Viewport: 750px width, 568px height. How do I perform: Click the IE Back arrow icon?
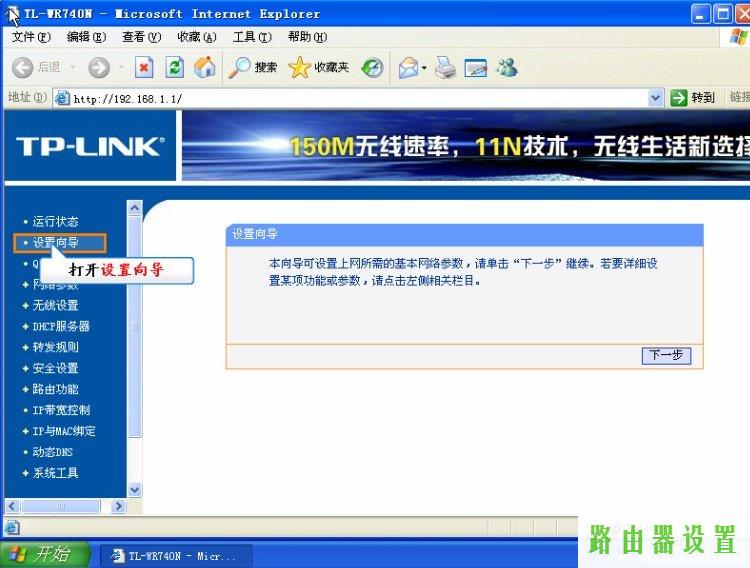tap(22, 67)
